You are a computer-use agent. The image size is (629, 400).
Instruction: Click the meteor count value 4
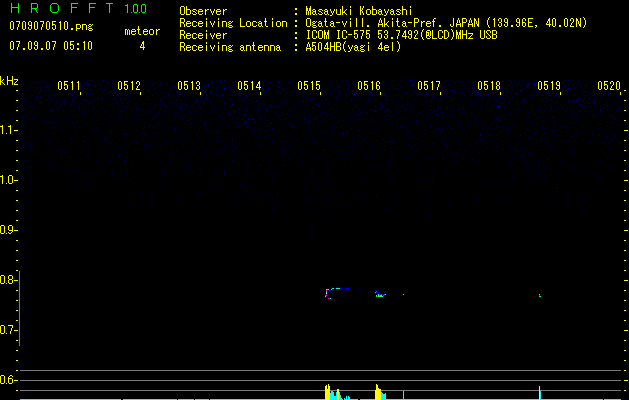coord(142,47)
